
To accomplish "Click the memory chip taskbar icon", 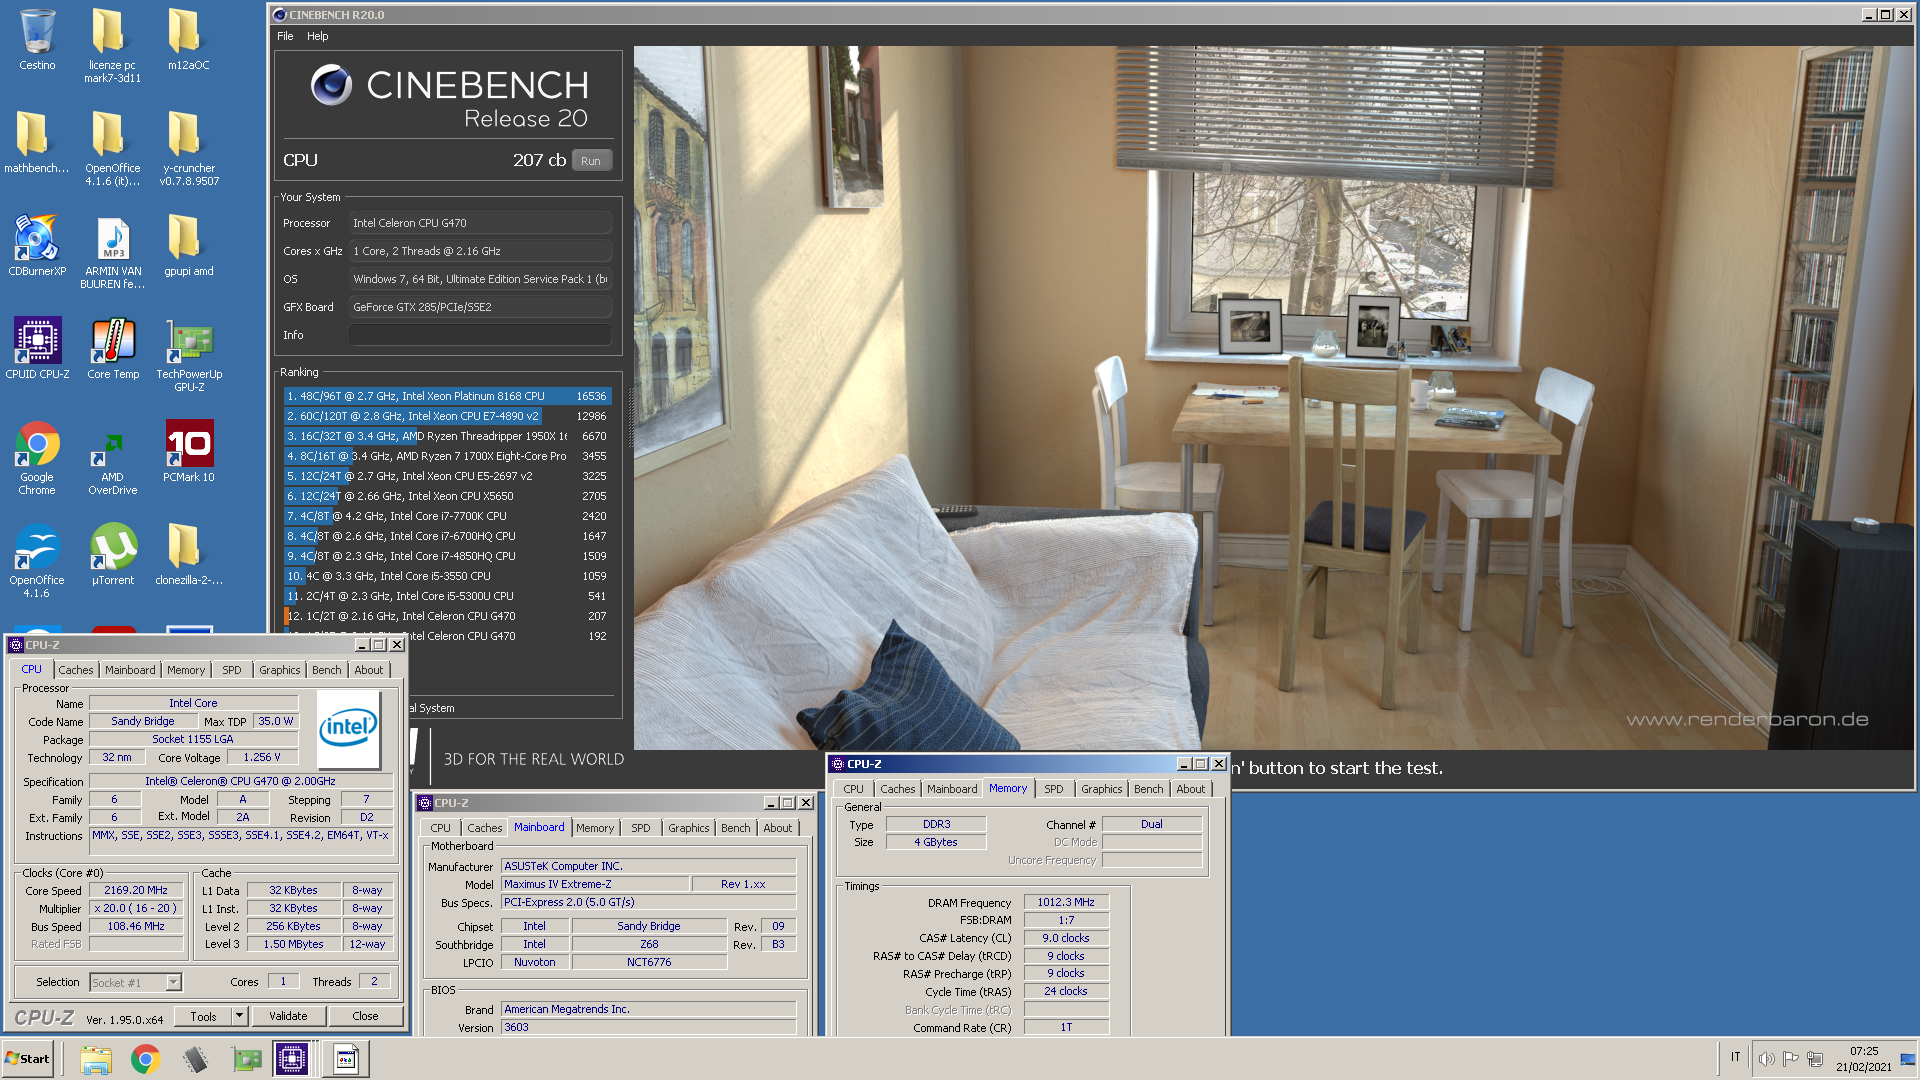I will click(x=196, y=1059).
